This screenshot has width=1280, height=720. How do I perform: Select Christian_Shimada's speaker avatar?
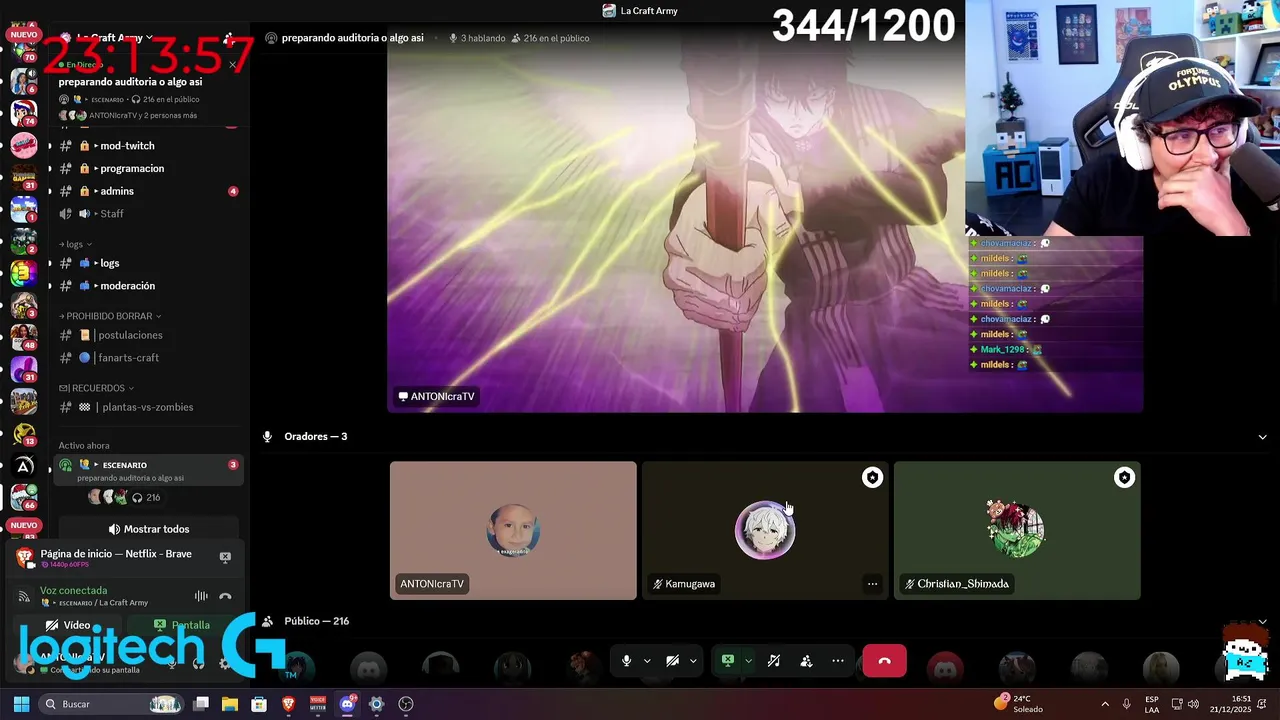click(1016, 529)
